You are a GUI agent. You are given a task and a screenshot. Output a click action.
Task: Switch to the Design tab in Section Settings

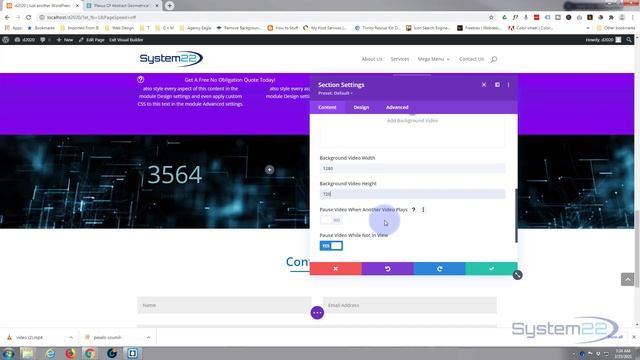361,107
